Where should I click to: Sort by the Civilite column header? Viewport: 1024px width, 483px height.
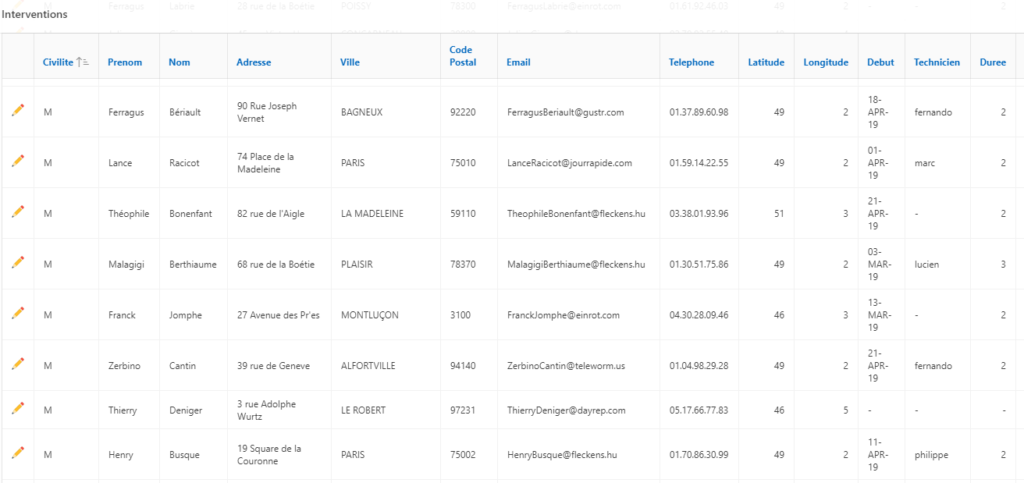point(57,63)
